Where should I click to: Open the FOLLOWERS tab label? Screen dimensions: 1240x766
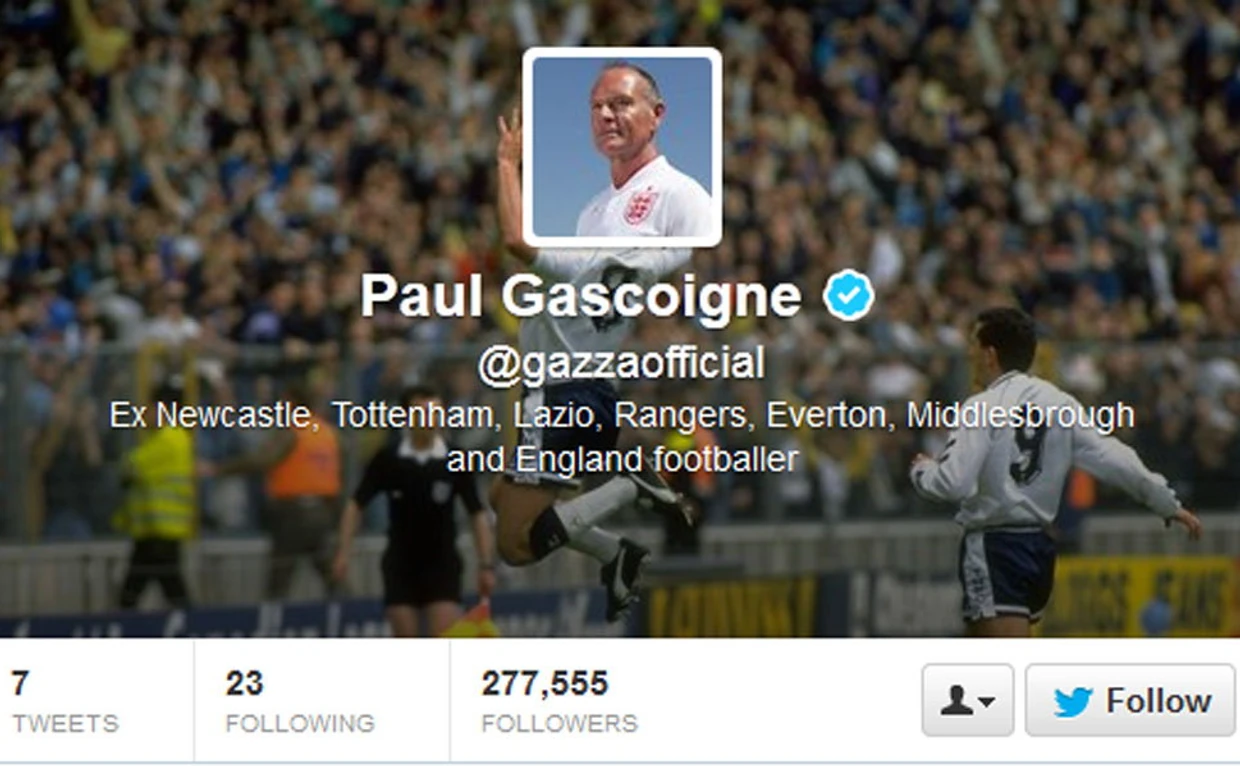click(560, 723)
